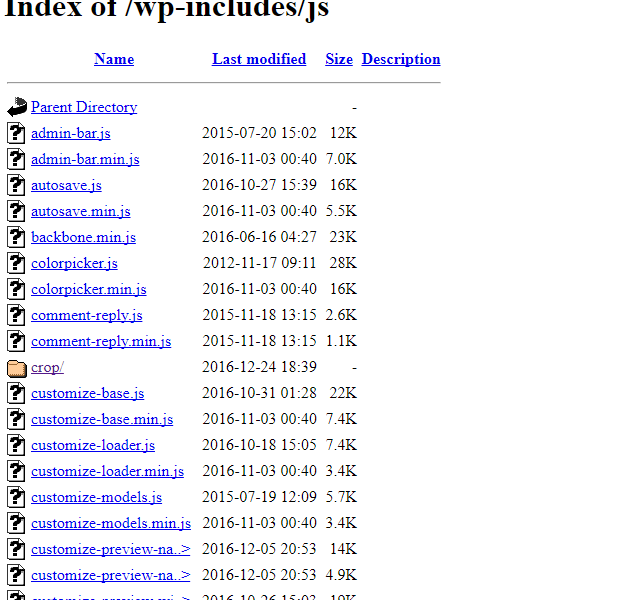Open the comment-reply.min.js file link

tap(101, 341)
